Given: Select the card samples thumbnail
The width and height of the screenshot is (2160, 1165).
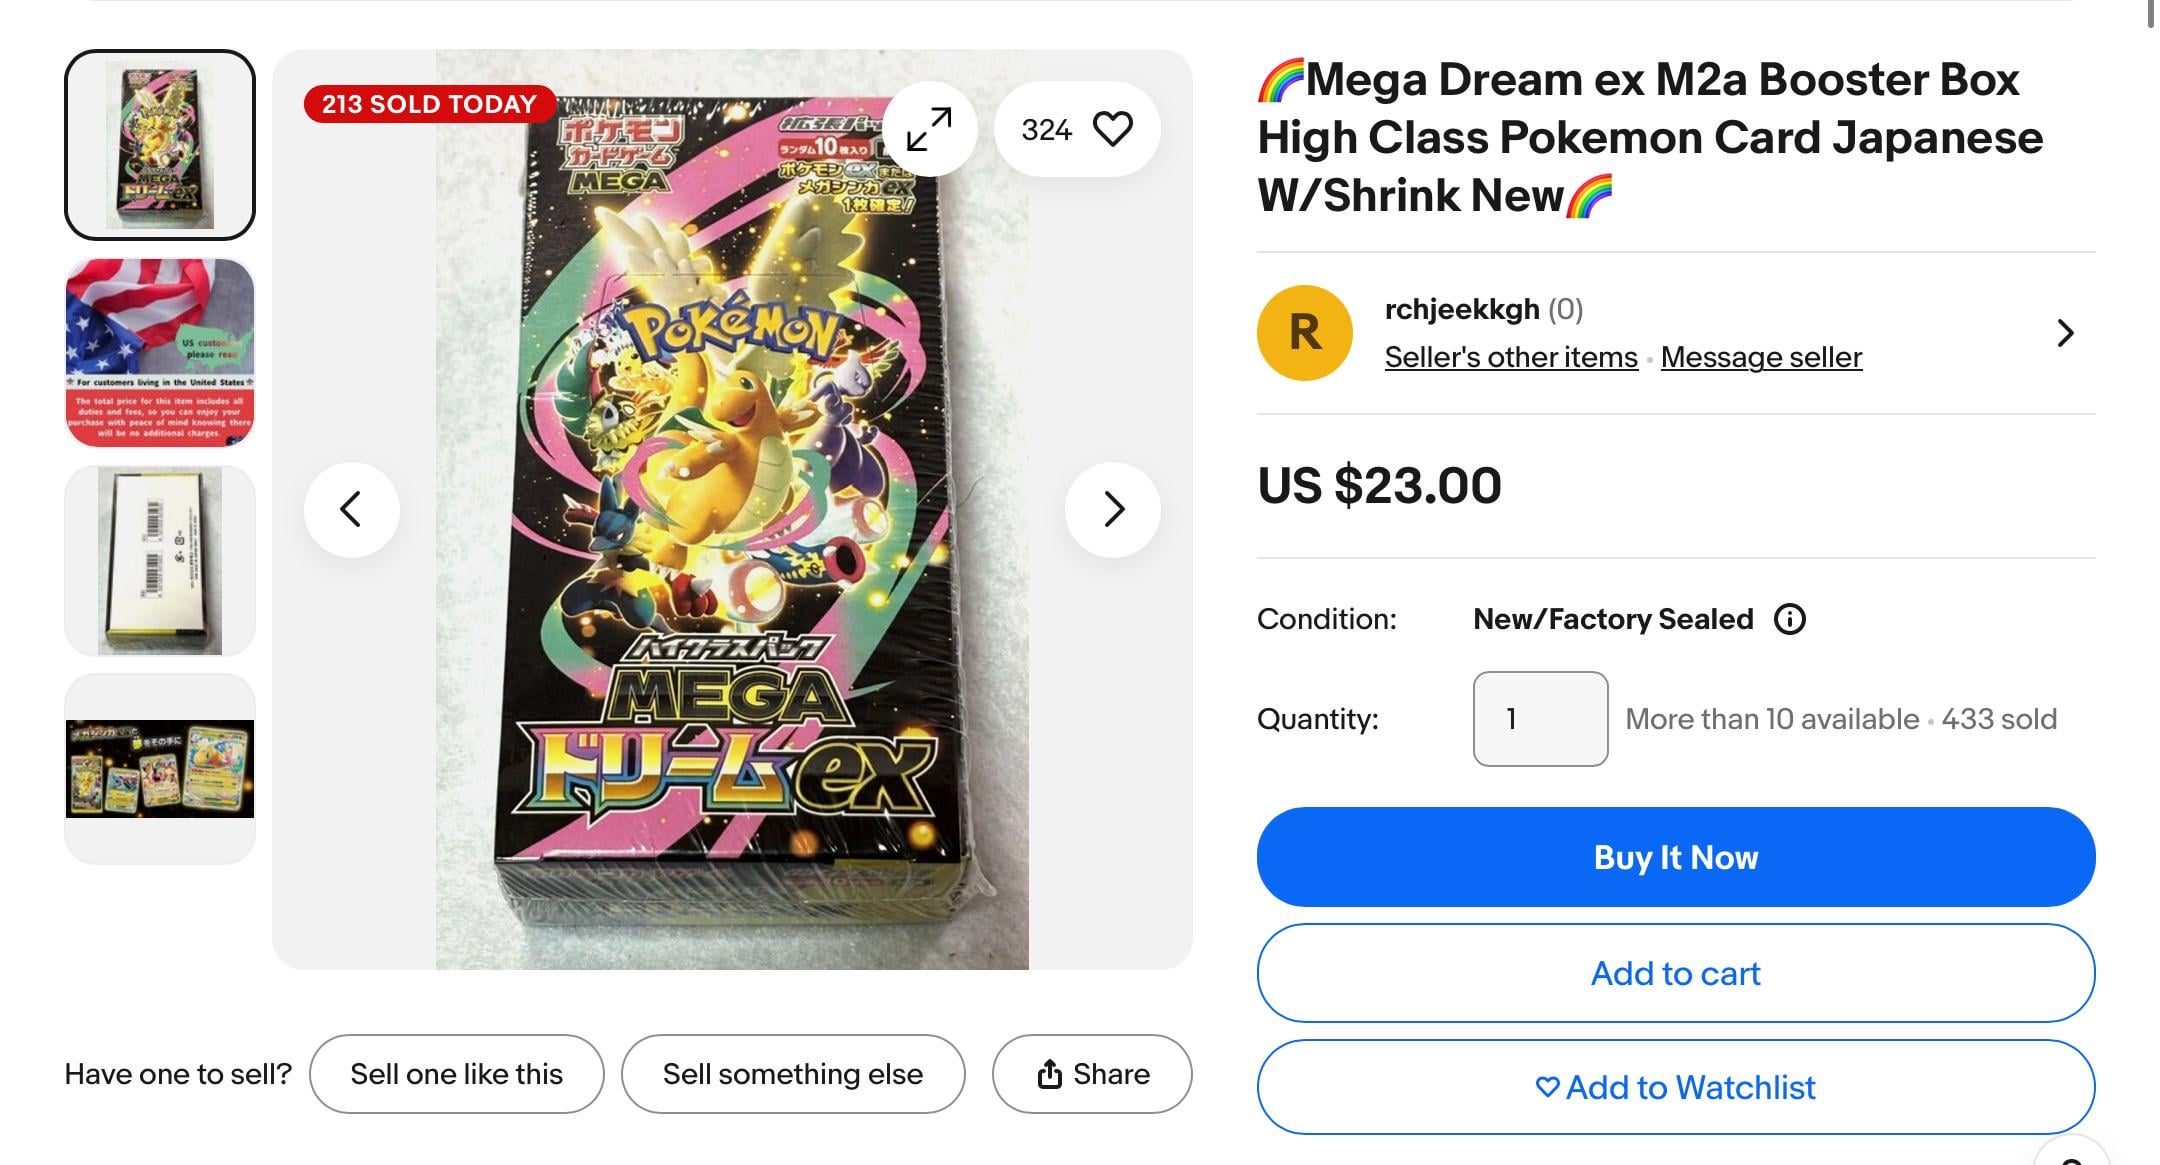Looking at the screenshot, I should pos(160,768).
